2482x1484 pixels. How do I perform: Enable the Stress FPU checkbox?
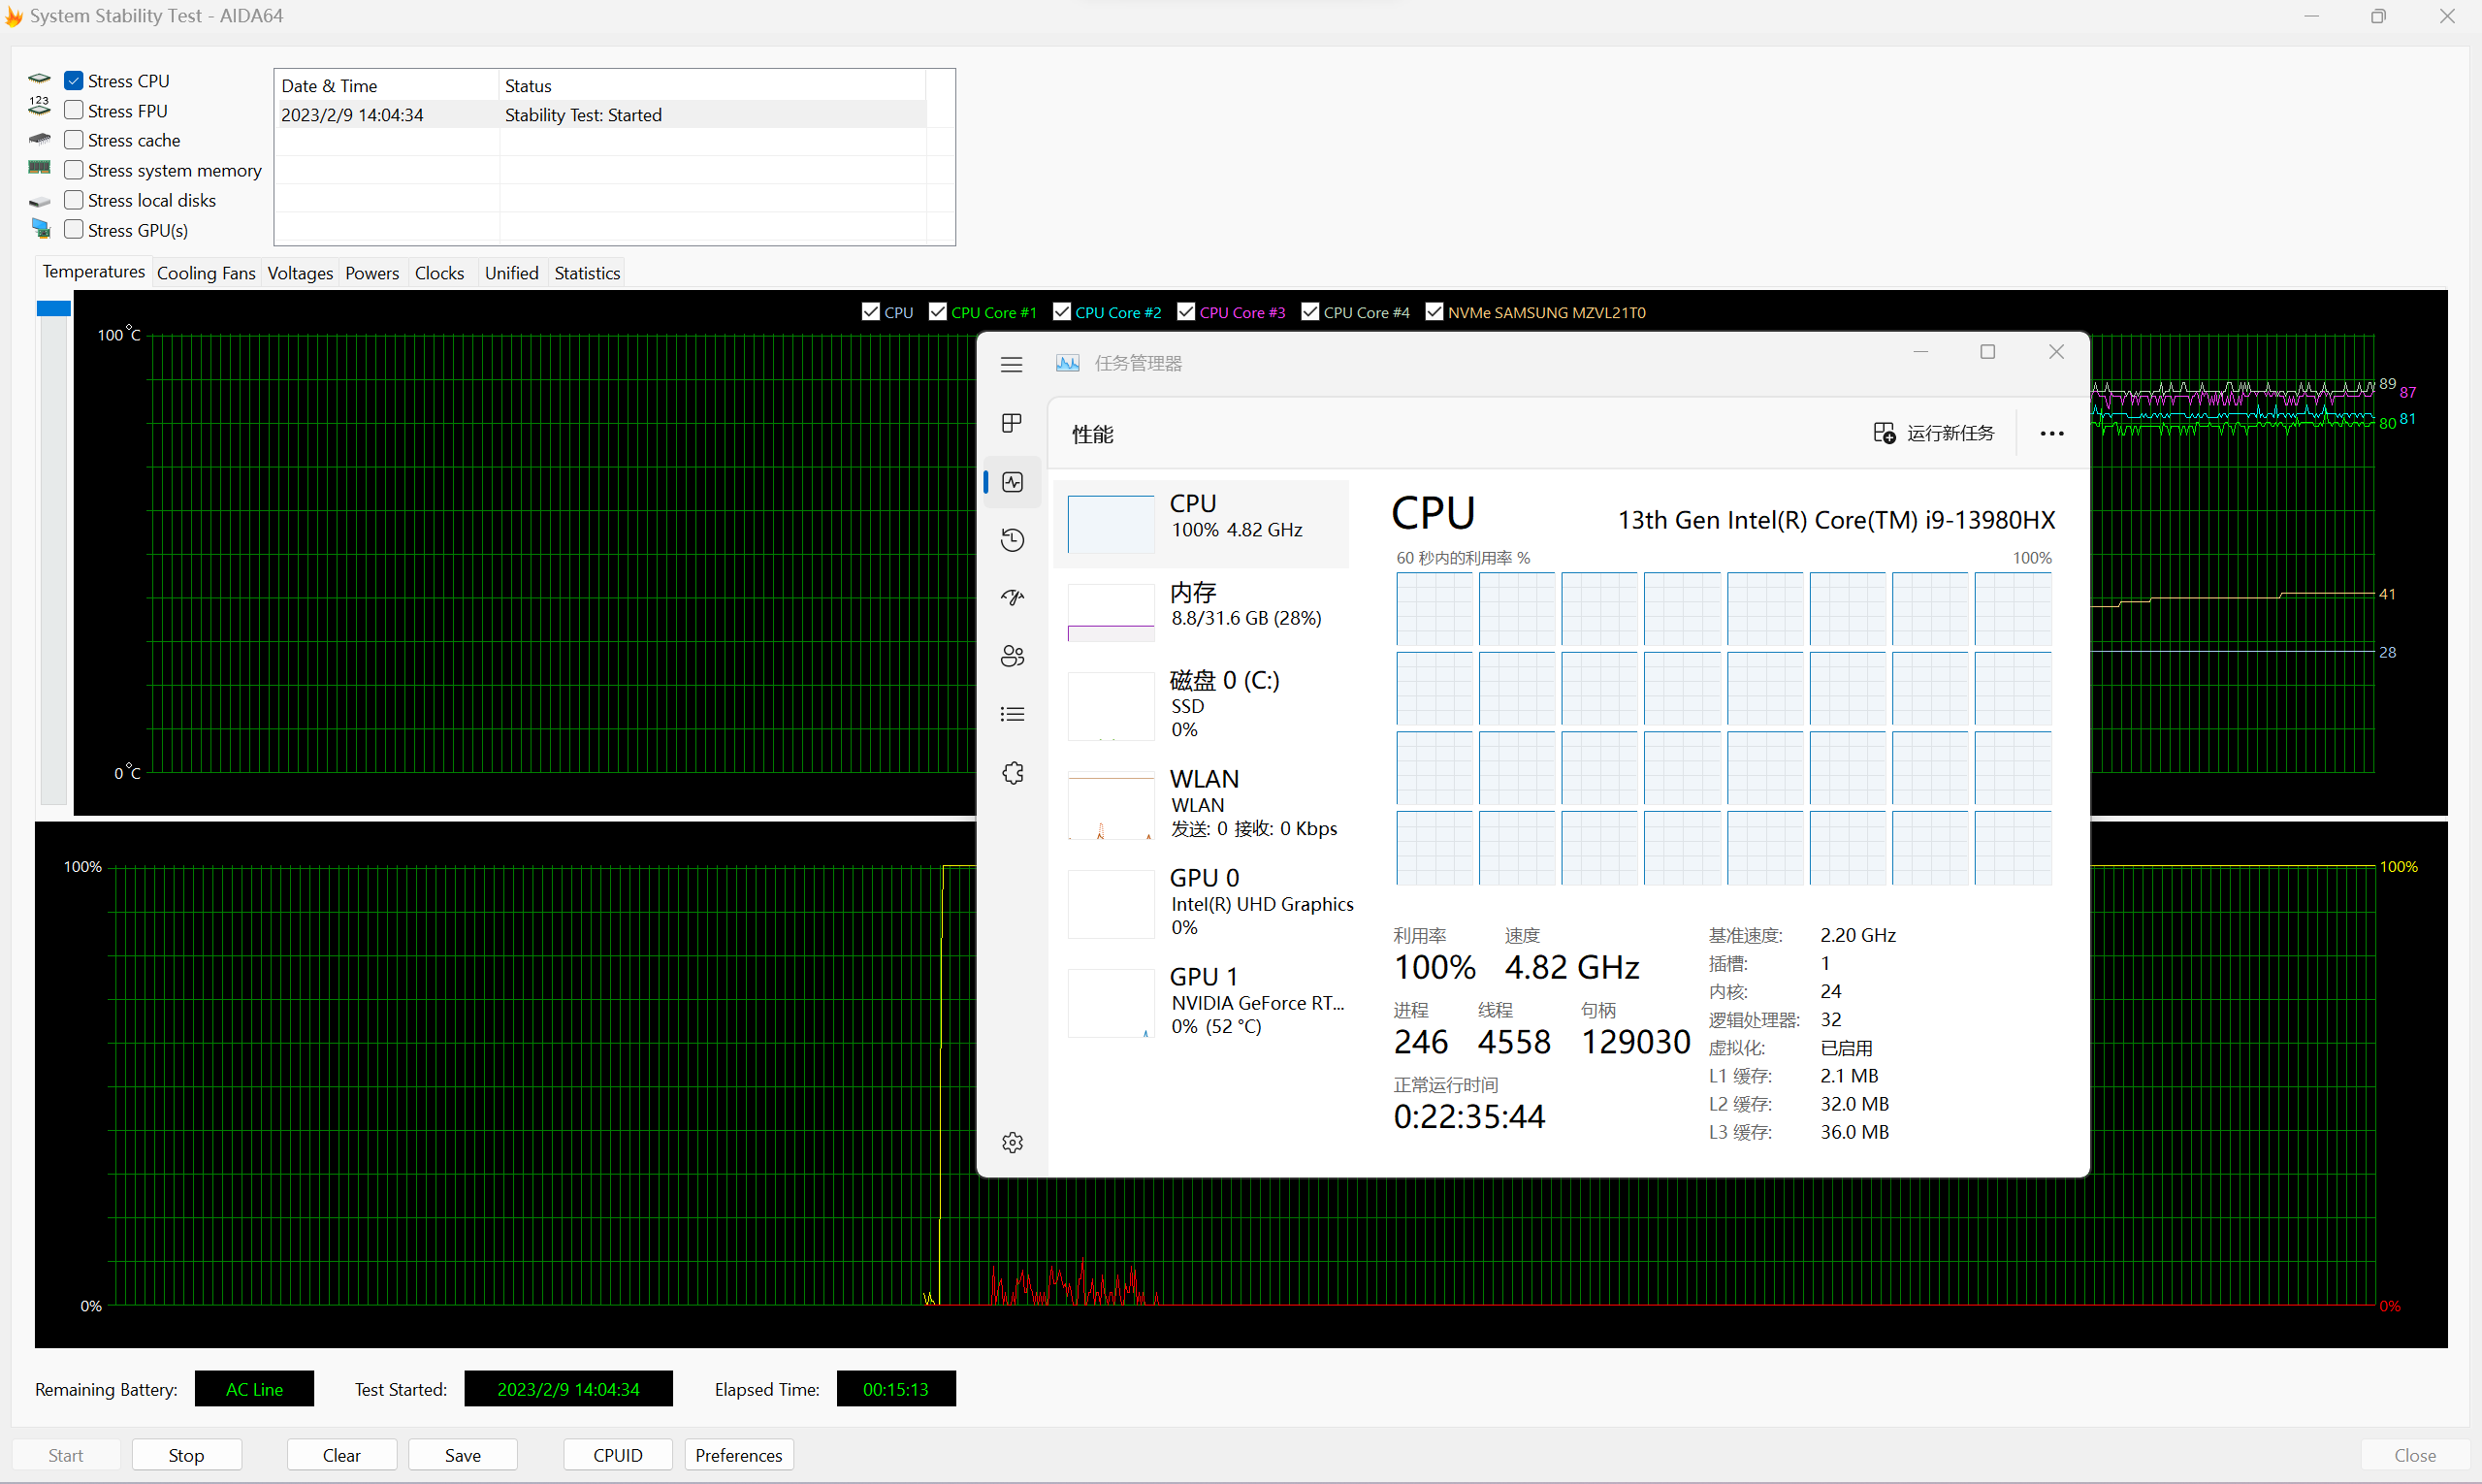tap(74, 110)
